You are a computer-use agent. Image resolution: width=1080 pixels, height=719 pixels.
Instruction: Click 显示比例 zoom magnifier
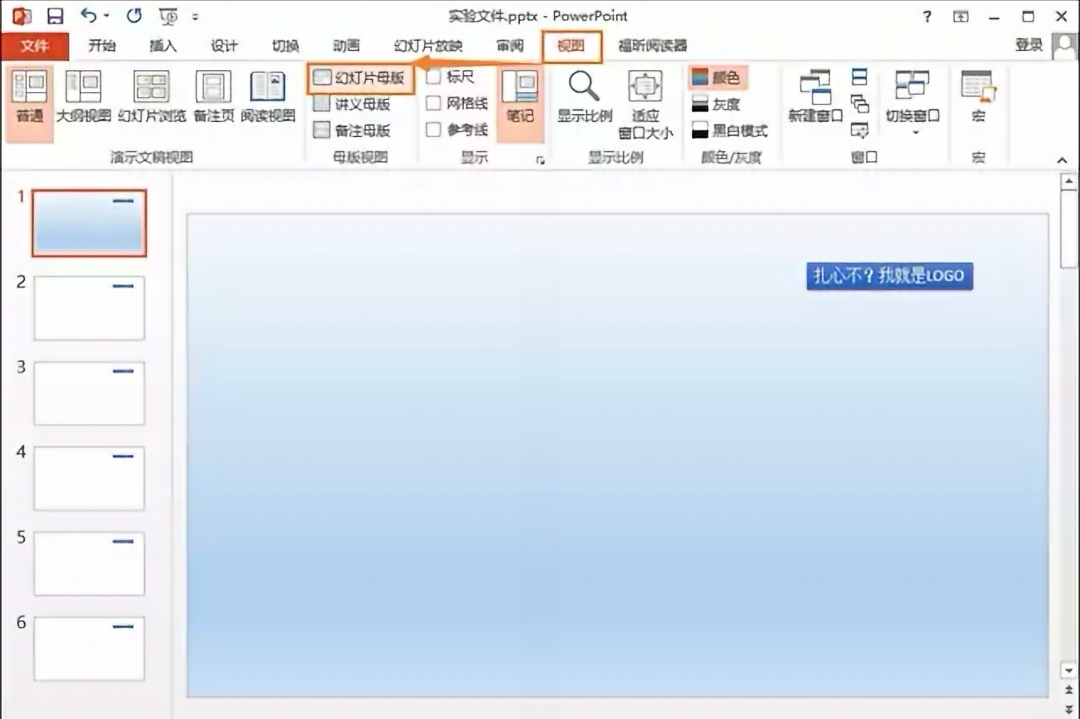(x=585, y=98)
